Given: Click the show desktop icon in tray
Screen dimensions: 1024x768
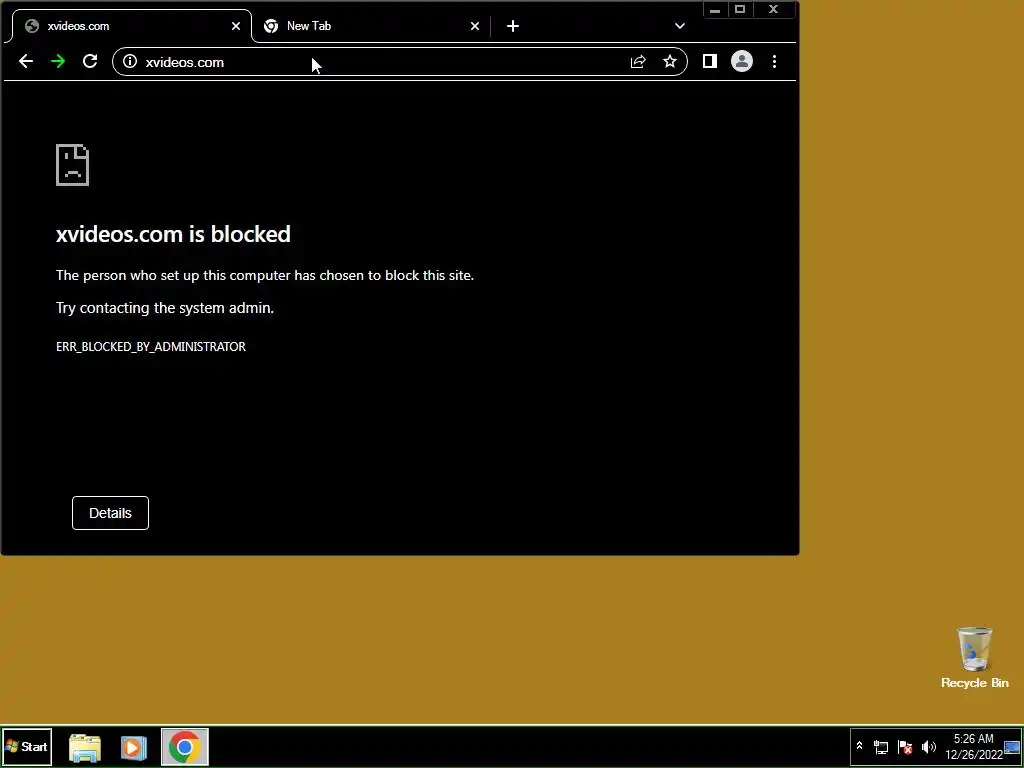Looking at the screenshot, I should (1012, 747).
